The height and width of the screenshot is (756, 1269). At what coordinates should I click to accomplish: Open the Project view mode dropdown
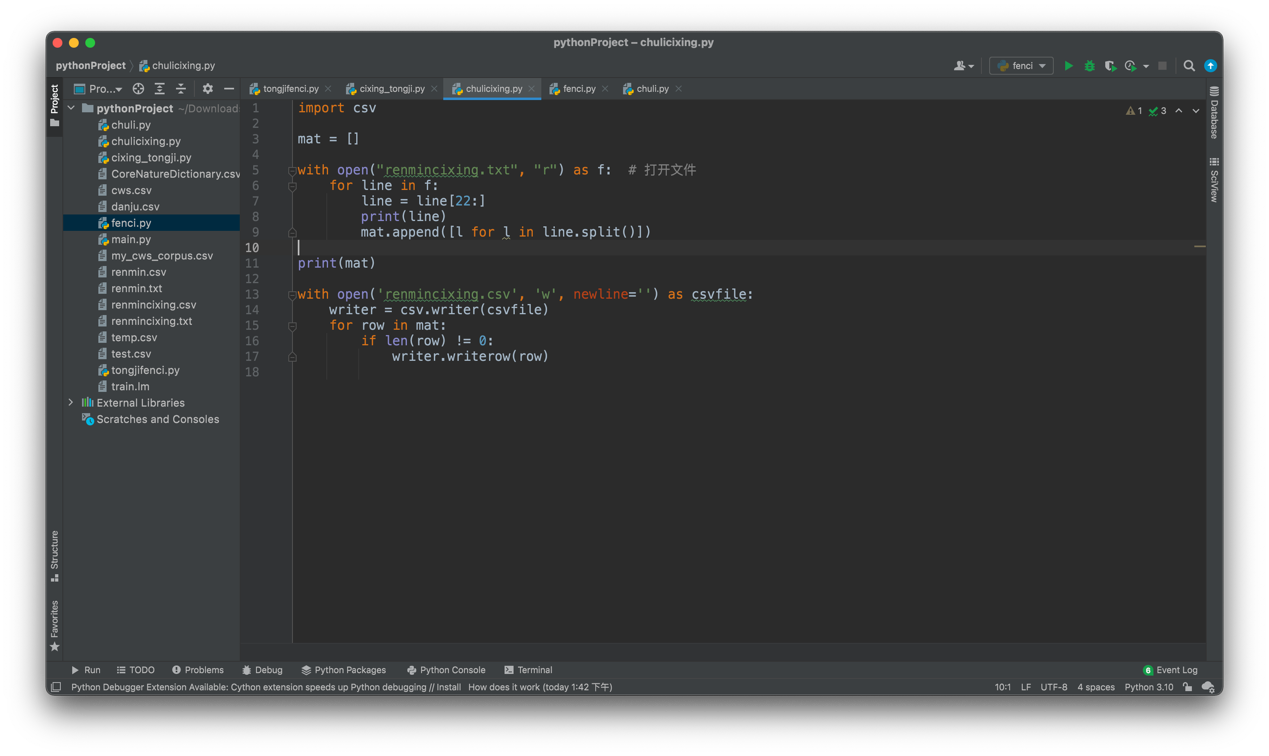click(98, 89)
